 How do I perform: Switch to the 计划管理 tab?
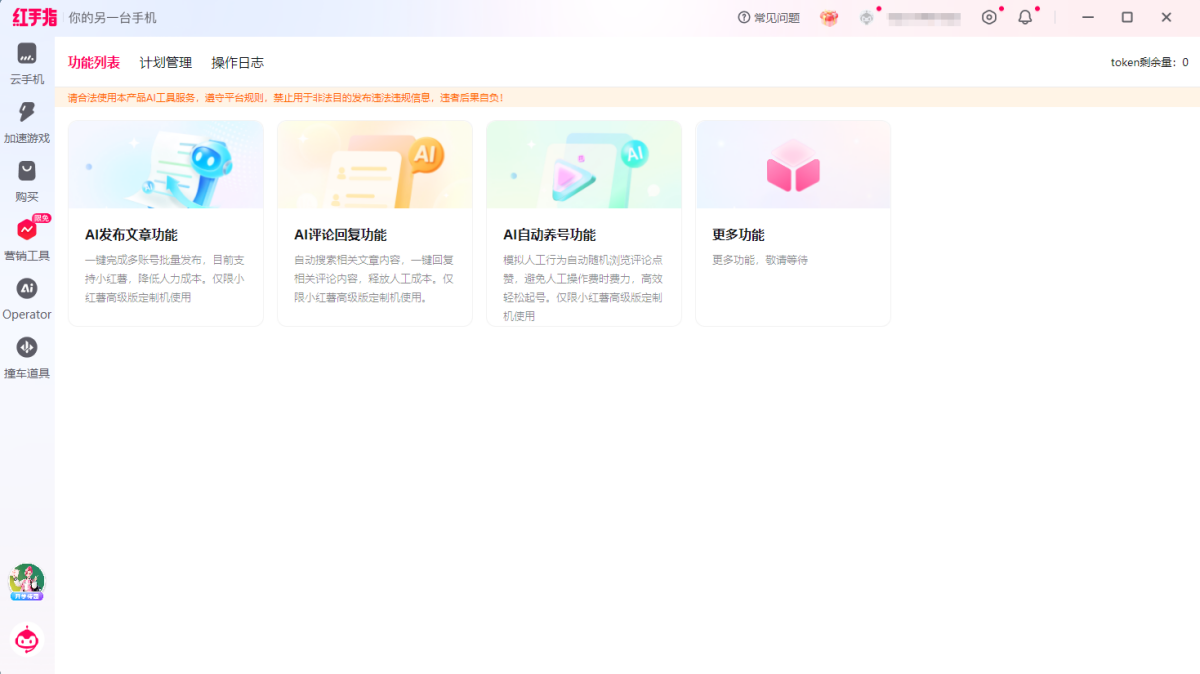166,62
